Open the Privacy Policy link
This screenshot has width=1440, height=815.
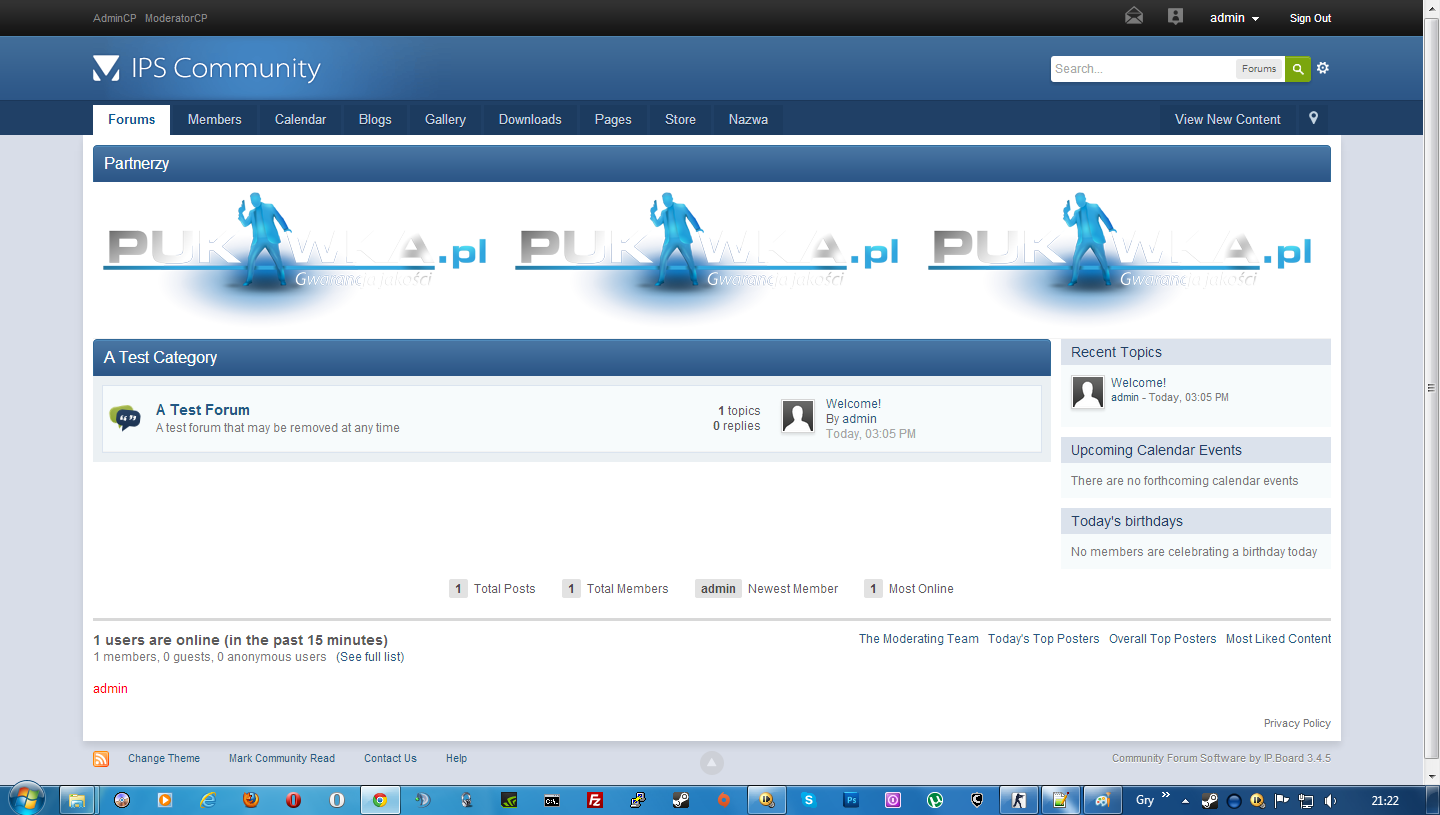1297,723
